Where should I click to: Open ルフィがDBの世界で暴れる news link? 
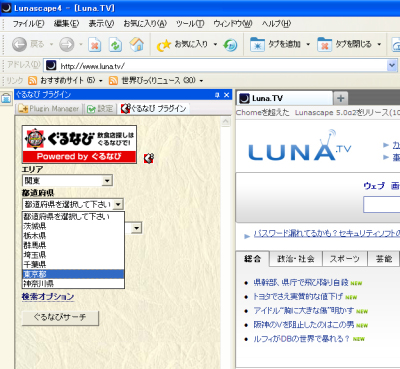click(301, 339)
